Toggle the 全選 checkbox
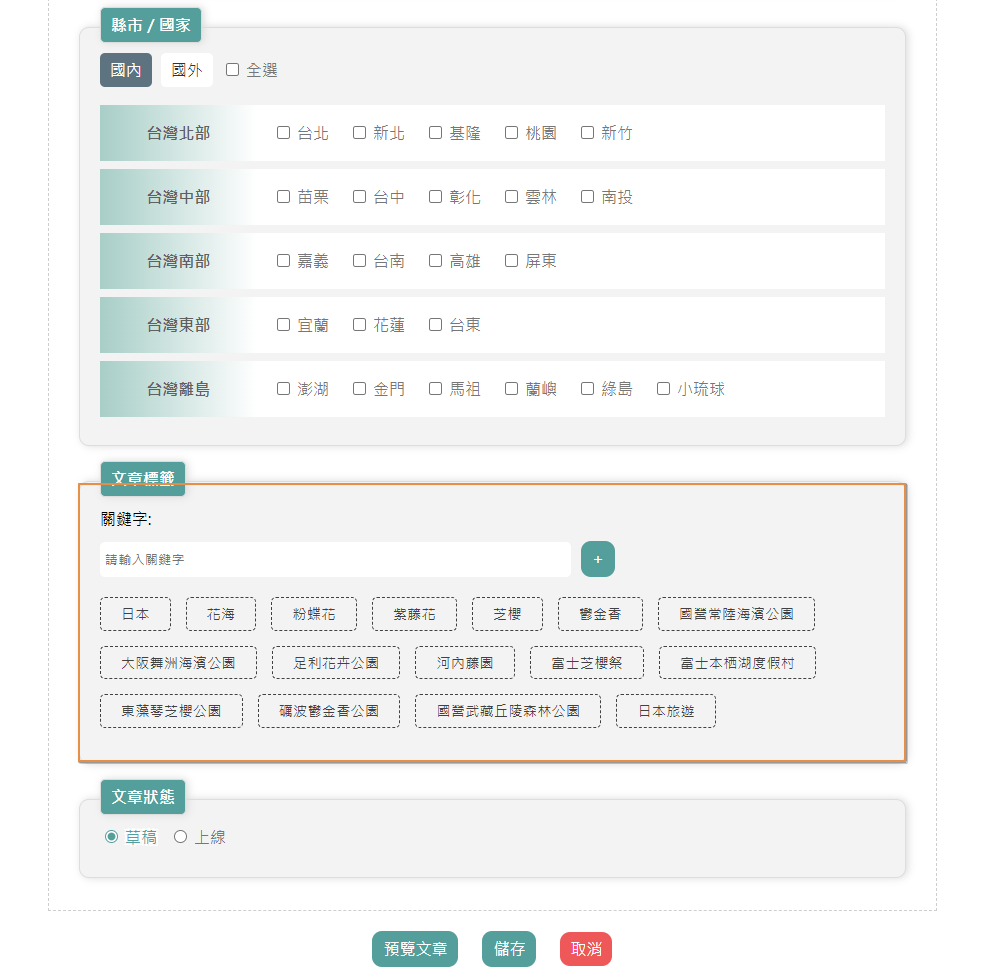 (233, 70)
